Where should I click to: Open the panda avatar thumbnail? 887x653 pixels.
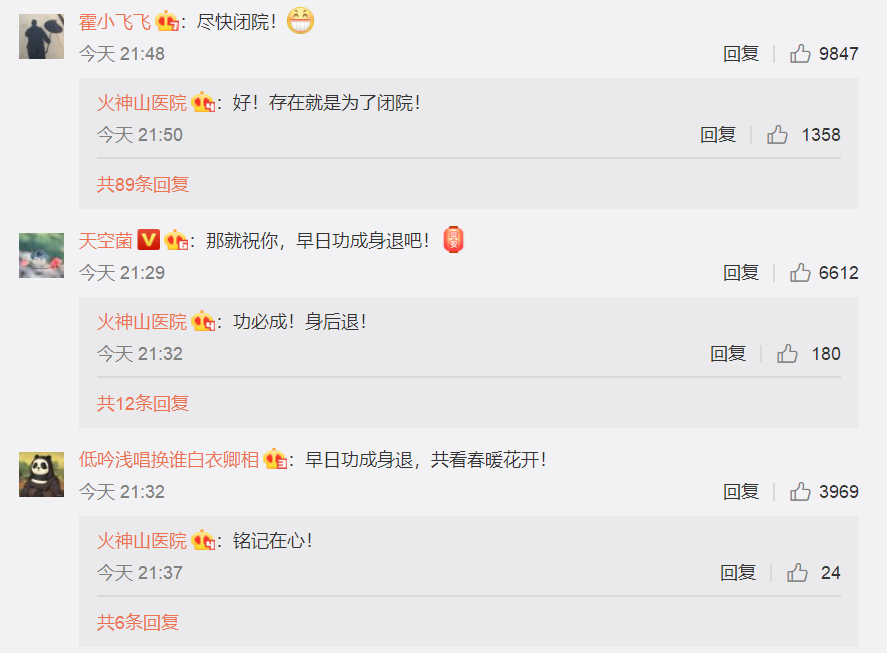click(41, 475)
